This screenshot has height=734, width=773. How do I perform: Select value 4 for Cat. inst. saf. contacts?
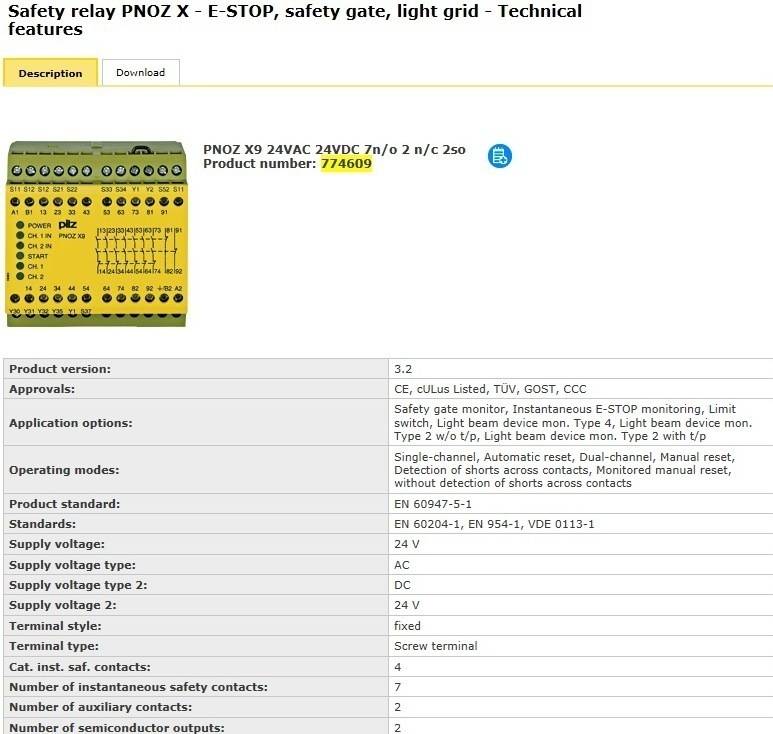point(397,667)
